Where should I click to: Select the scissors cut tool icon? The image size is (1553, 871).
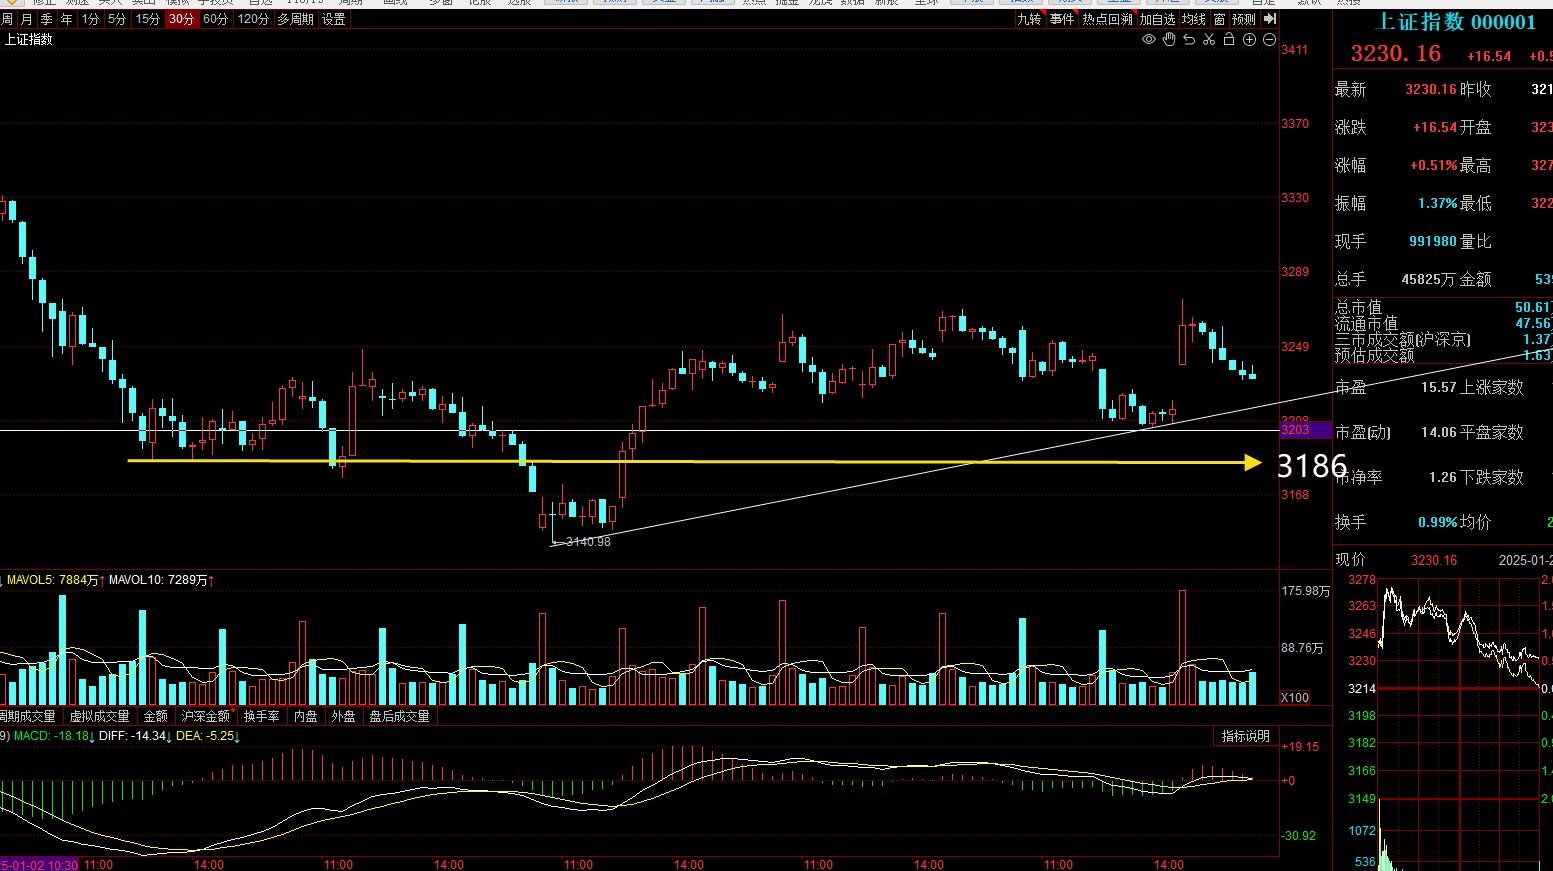point(1209,40)
